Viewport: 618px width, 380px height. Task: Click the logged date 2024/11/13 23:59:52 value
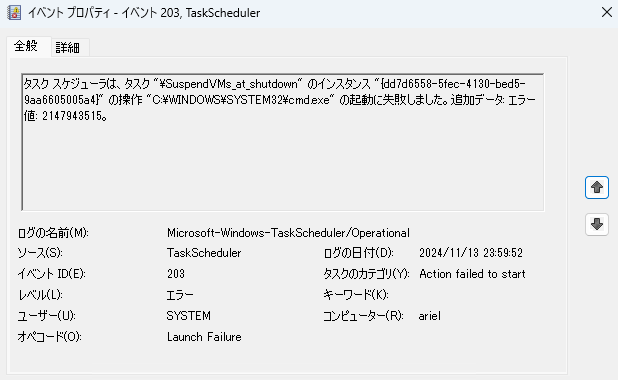[x=471, y=253]
